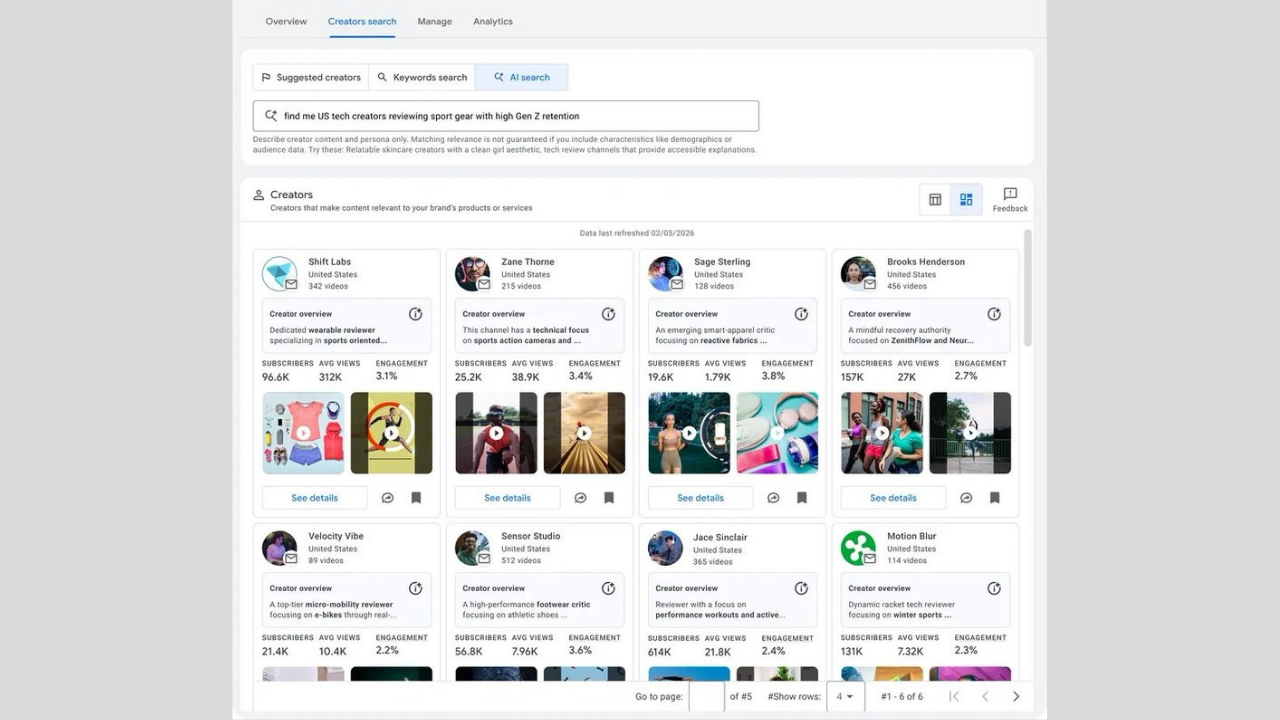
Task: Bookmark the Shift Labs creator
Action: pyautogui.click(x=416, y=497)
